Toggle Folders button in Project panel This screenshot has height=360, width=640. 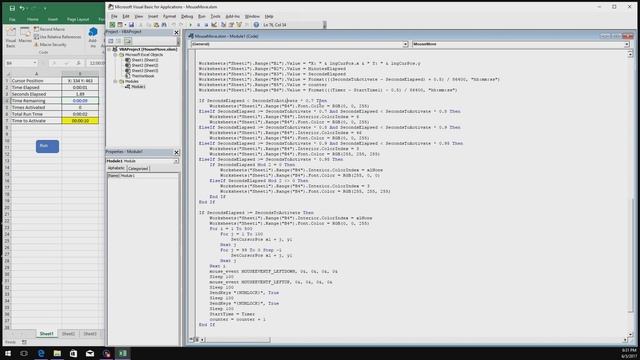(128, 41)
